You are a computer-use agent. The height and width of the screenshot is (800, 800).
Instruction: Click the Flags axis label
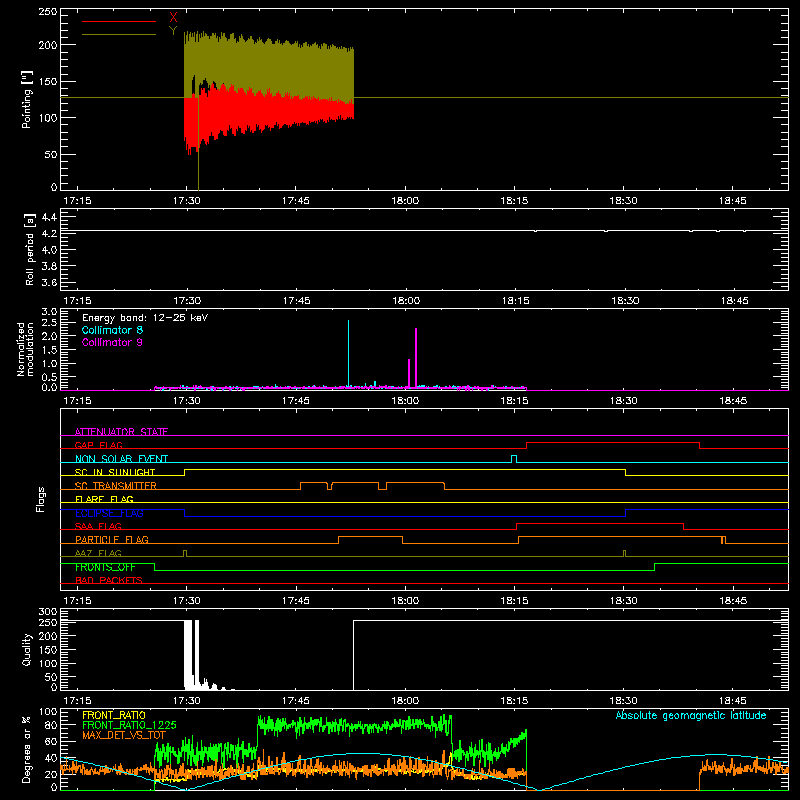click(40, 499)
